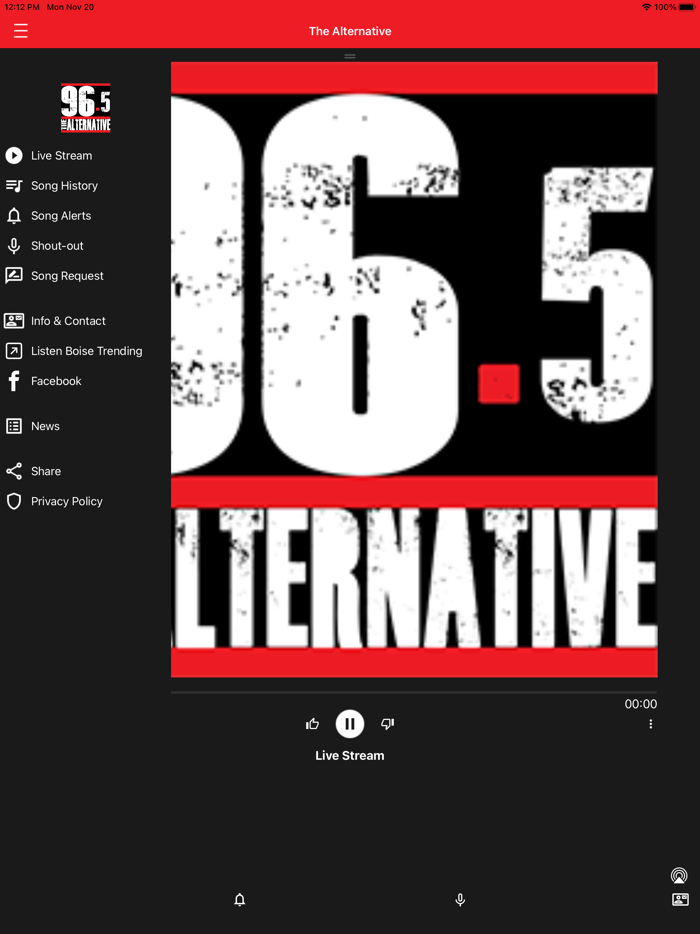Open Song Request menu item
This screenshot has width=700, height=934.
click(67, 276)
